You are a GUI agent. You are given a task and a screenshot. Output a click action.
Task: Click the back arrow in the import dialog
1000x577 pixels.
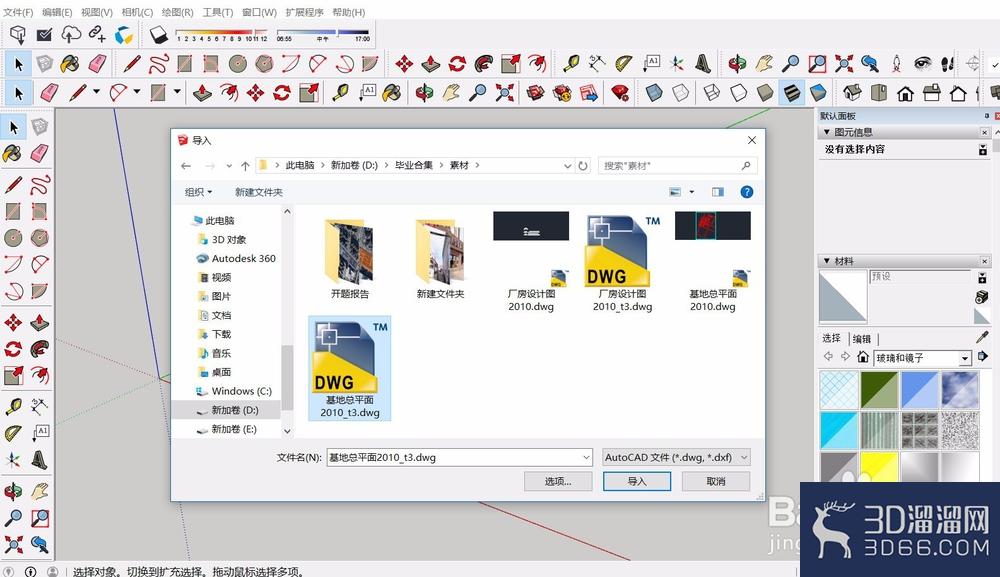coord(186,166)
